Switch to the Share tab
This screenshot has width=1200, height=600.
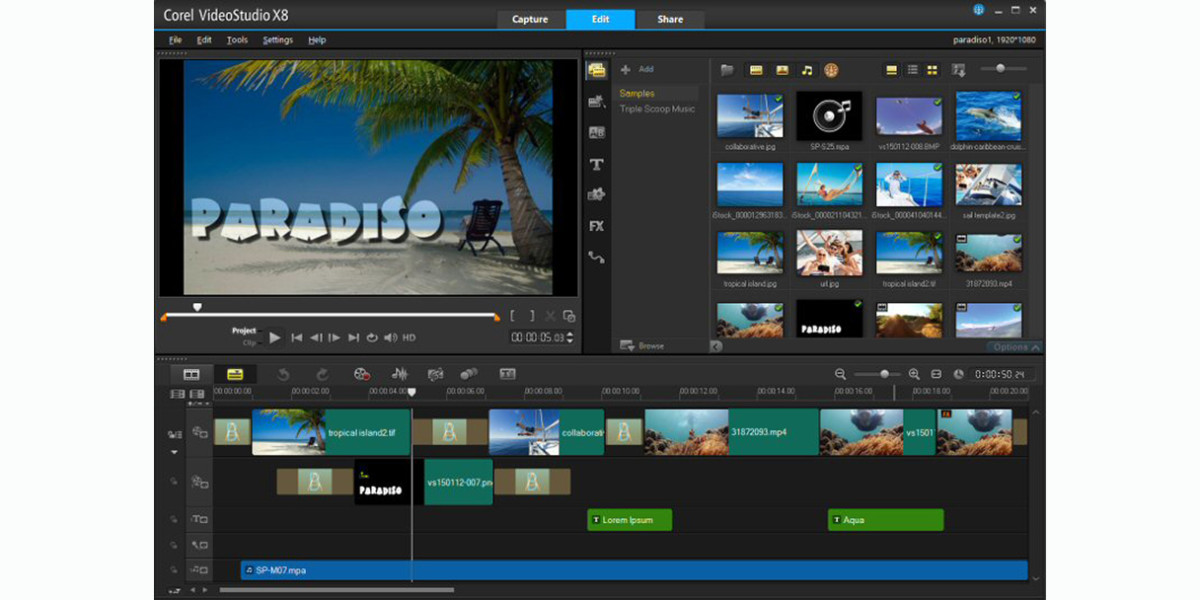tap(670, 19)
